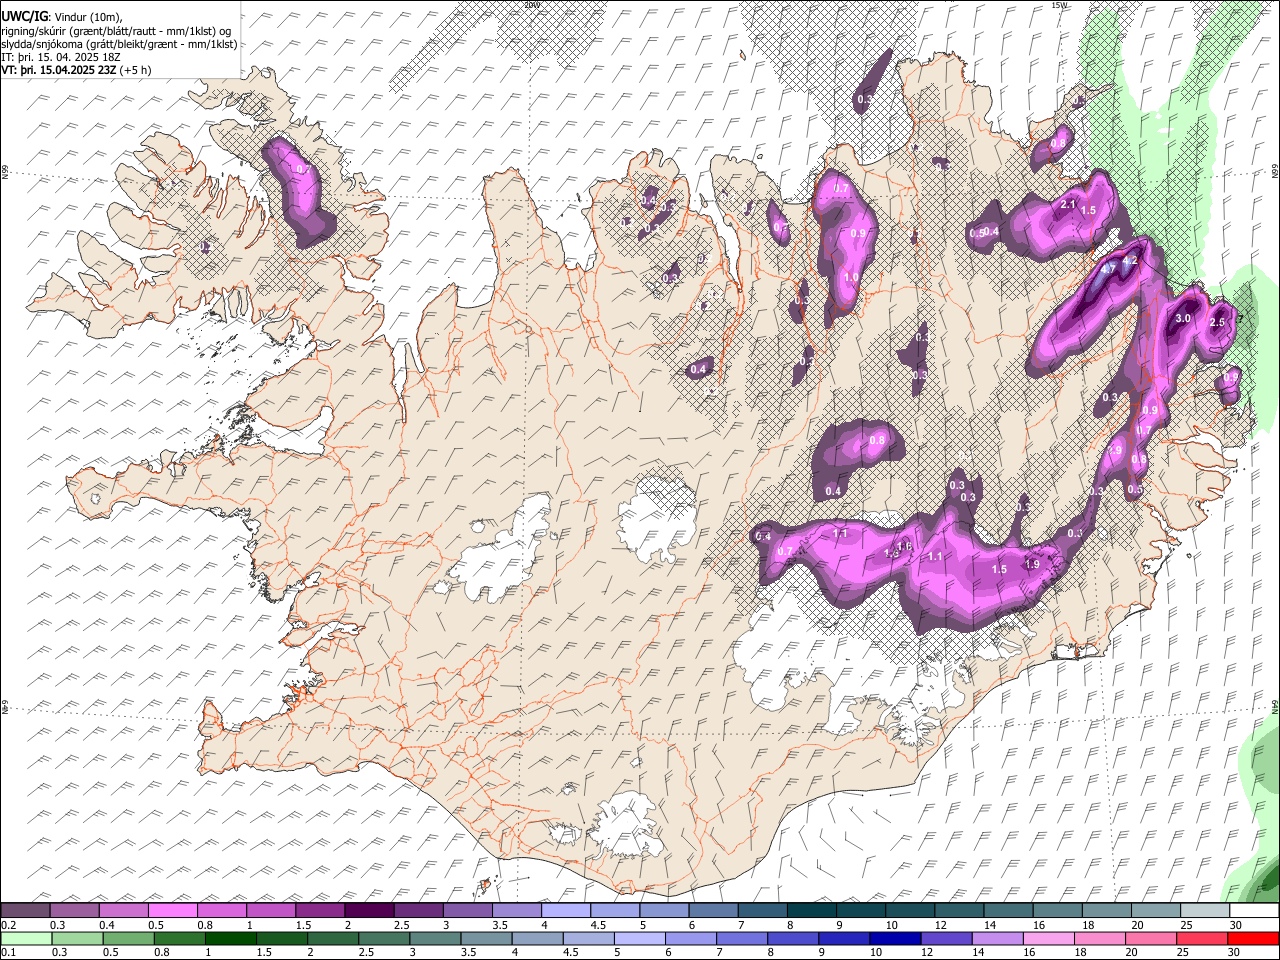This screenshot has width=1280, height=960.
Task: Click the 'UWC/IG' title text
Action: [x=23, y=16]
